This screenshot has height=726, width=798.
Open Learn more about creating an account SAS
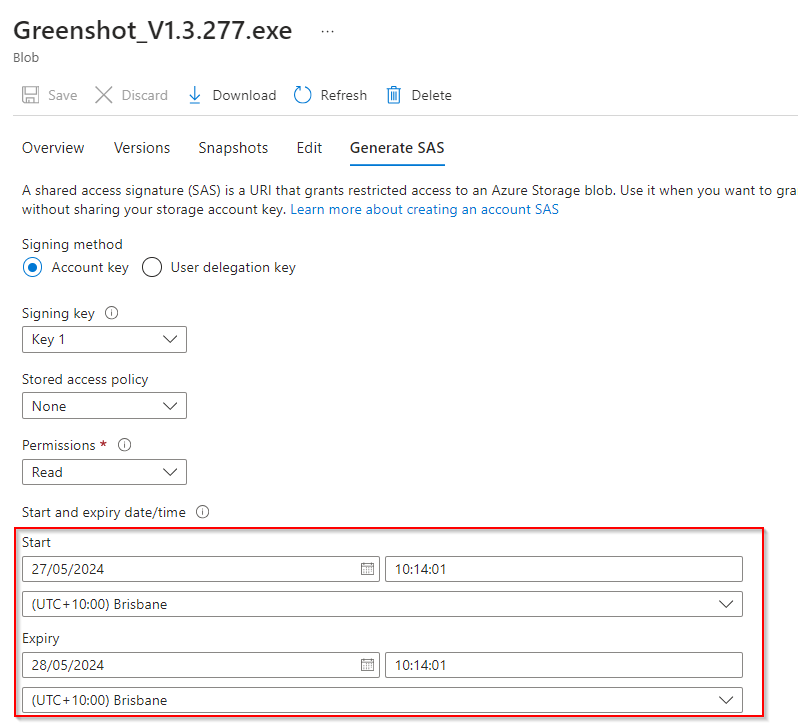[424, 210]
